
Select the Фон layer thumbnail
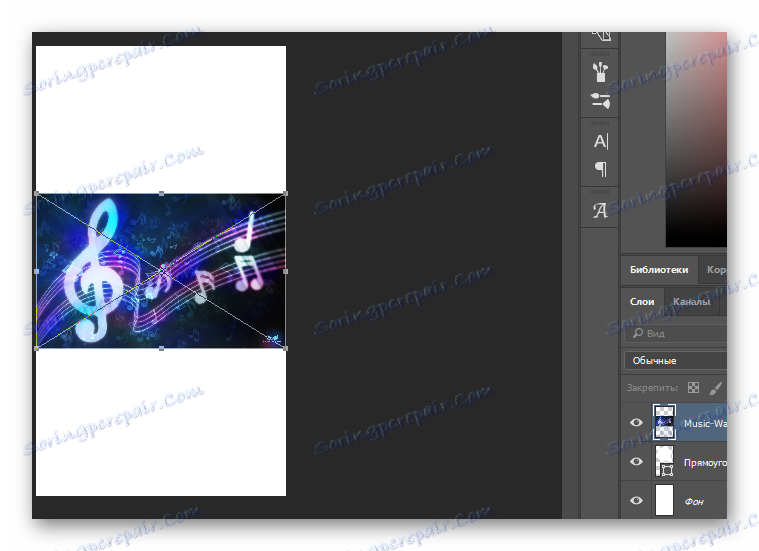coord(664,500)
